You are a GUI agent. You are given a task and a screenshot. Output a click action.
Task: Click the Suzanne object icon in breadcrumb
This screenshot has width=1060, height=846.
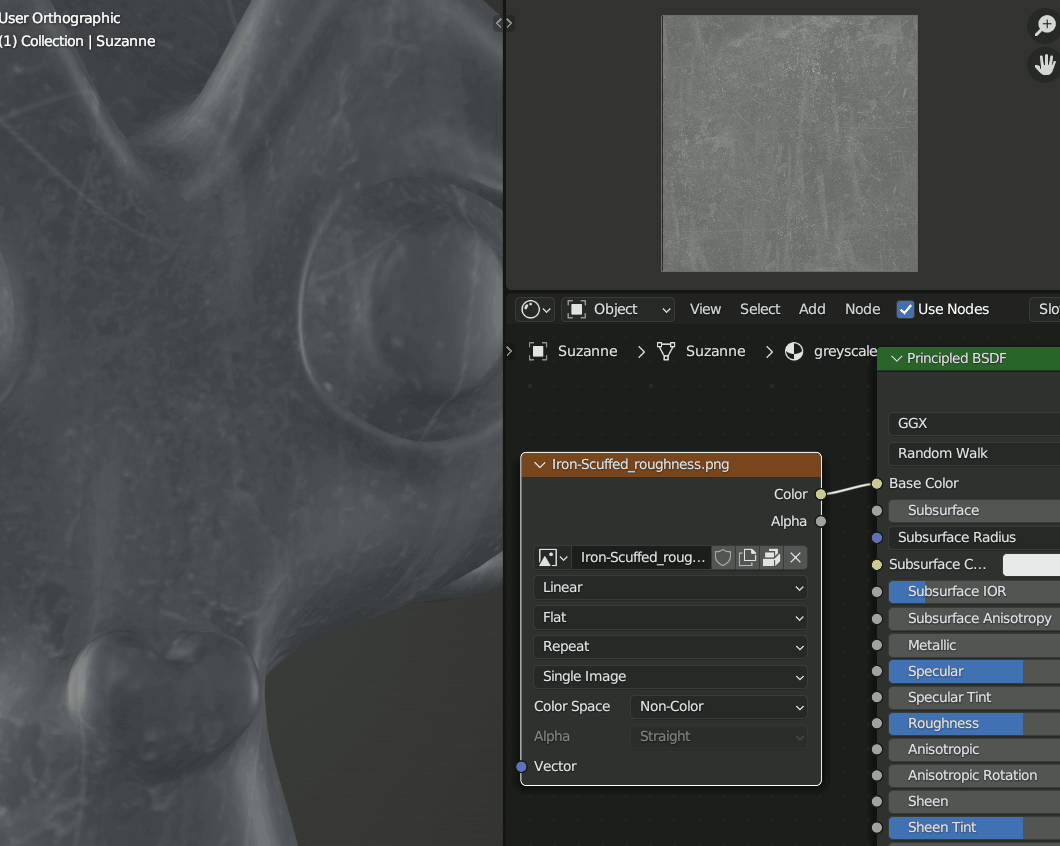[x=539, y=351]
